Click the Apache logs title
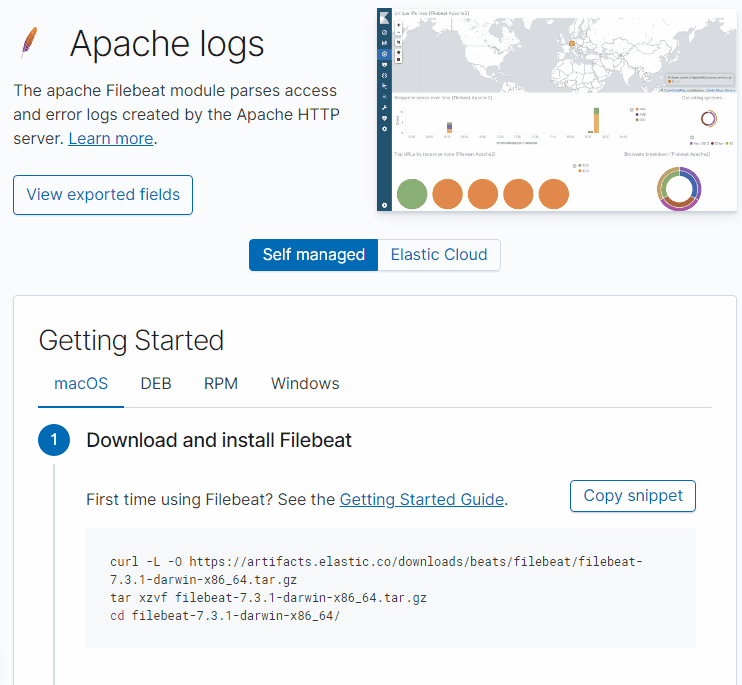The height and width of the screenshot is (685, 742). (167, 44)
